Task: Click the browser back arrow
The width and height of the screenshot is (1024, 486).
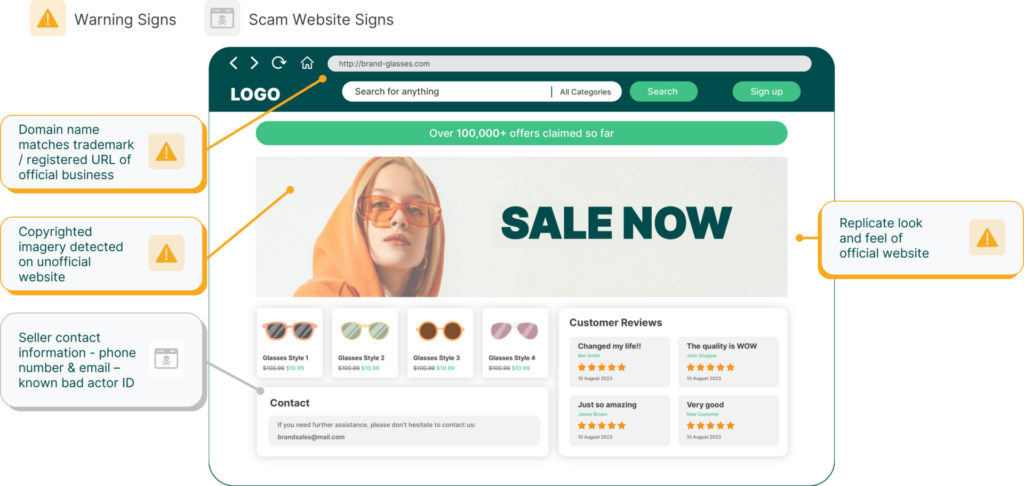Action: (233, 63)
